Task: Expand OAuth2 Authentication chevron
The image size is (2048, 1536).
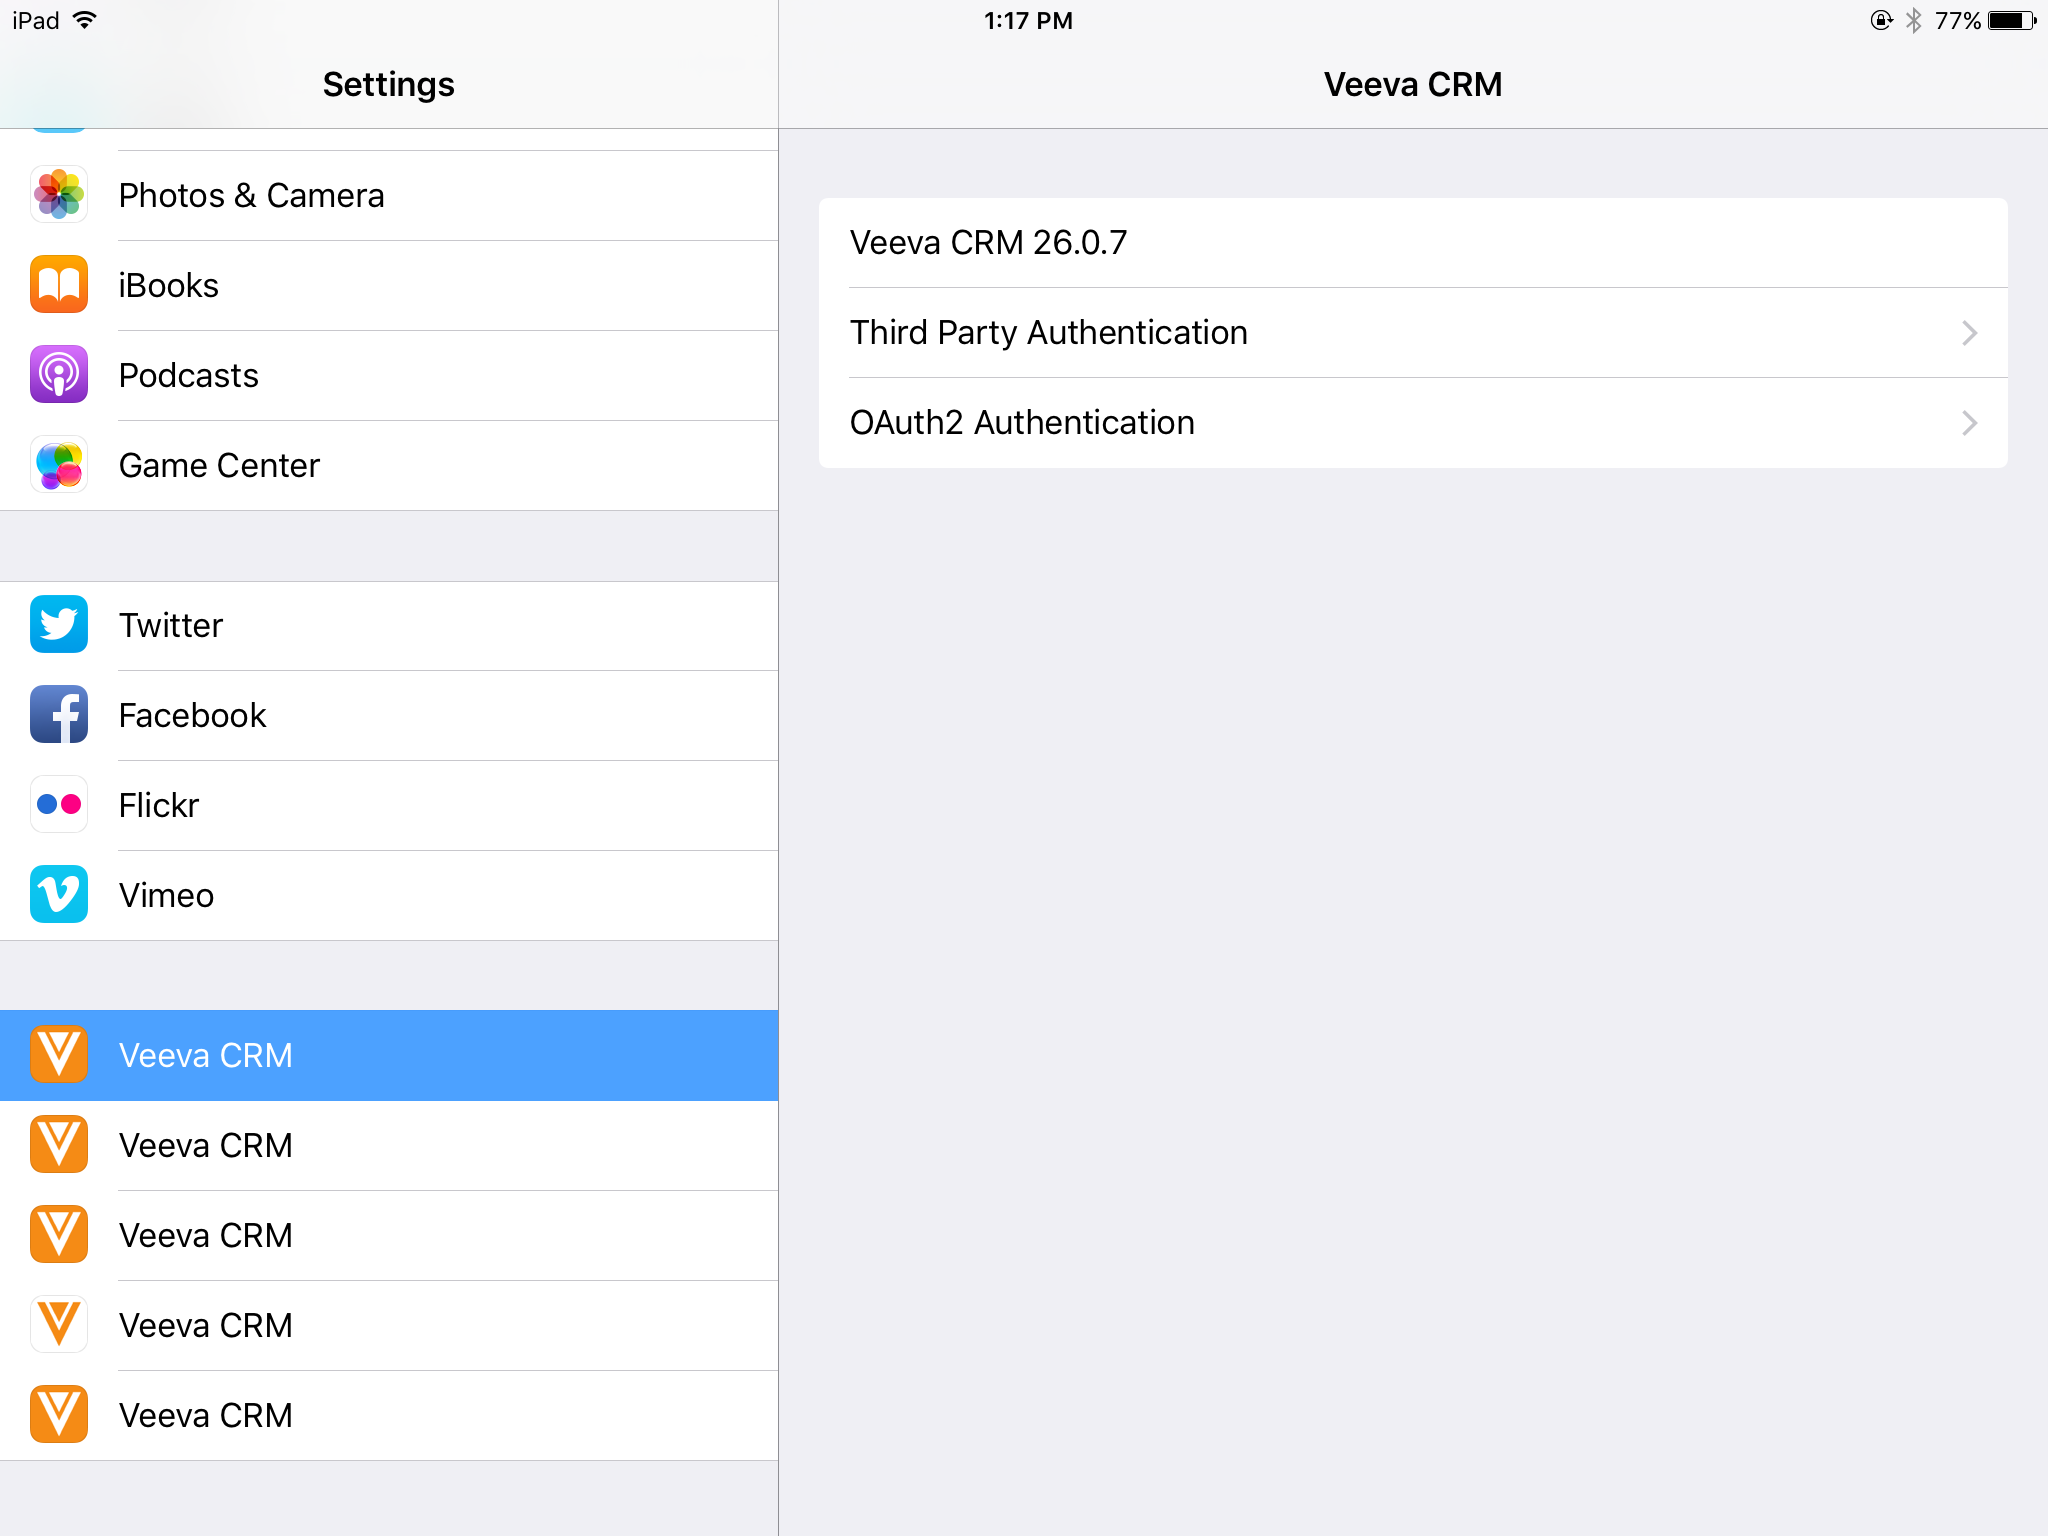Action: pos(1969,423)
